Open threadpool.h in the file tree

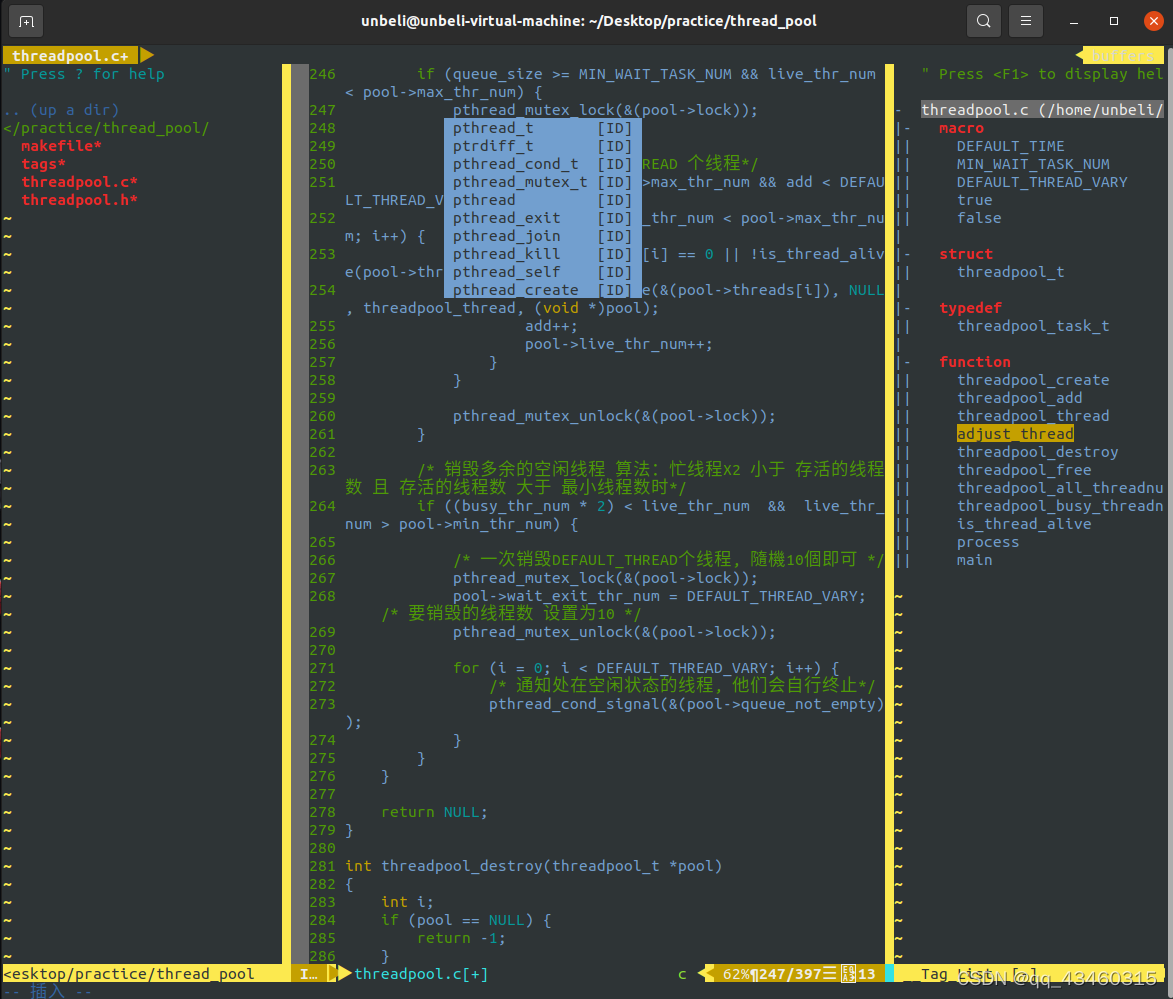(x=79, y=200)
